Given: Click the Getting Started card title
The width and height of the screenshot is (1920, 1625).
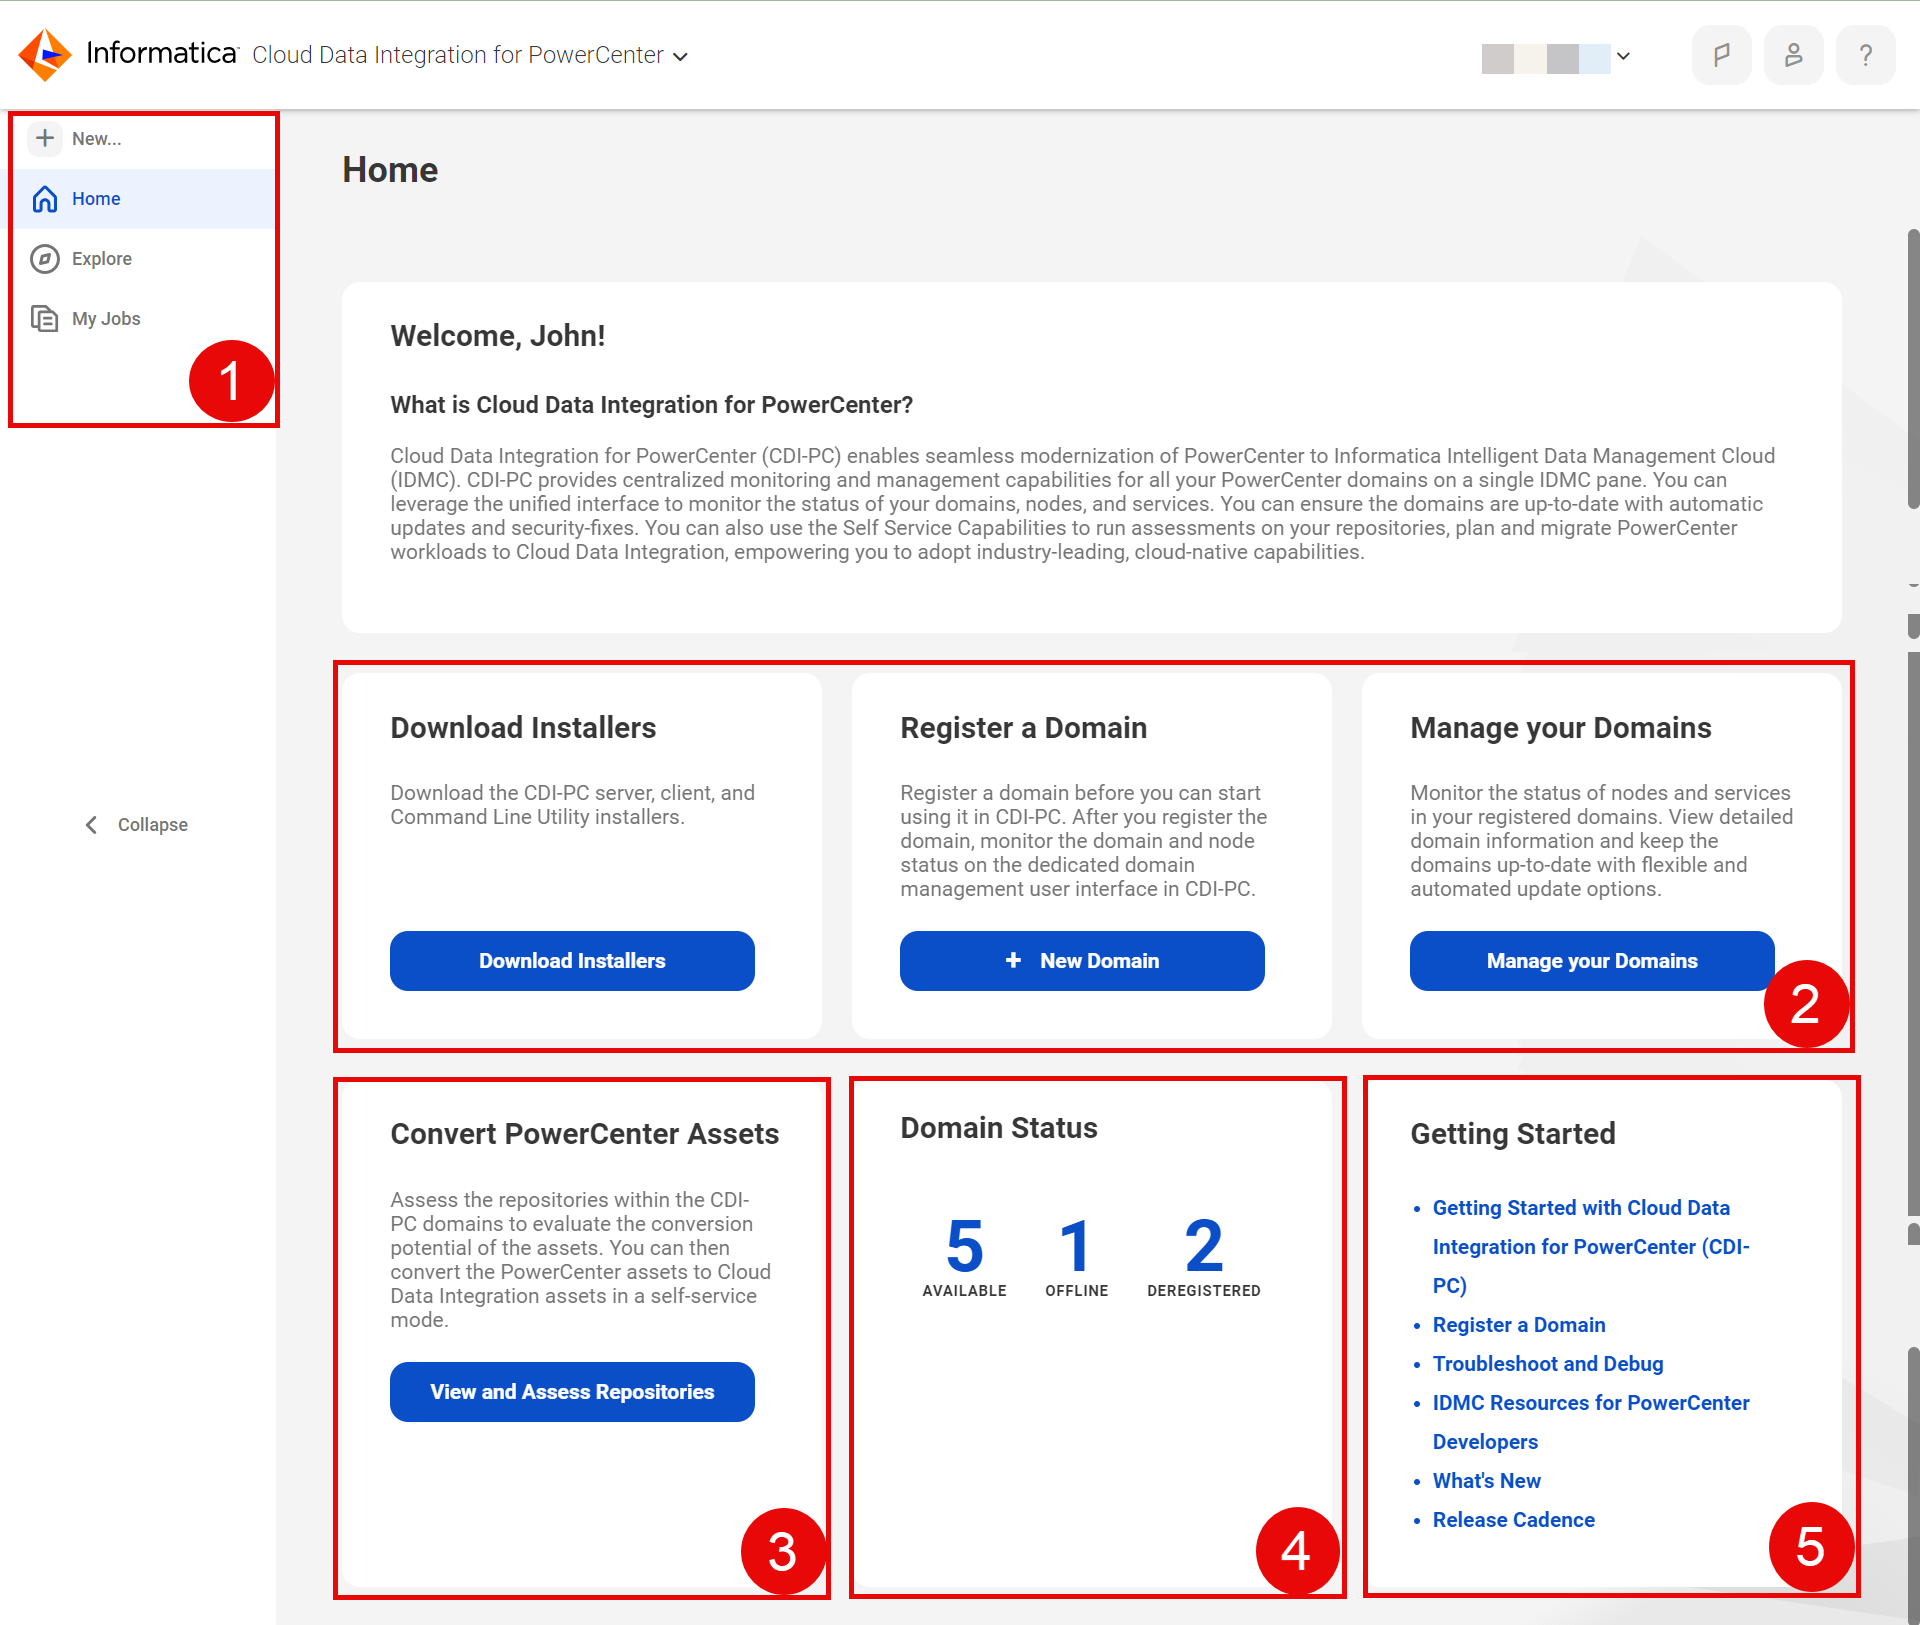Looking at the screenshot, I should point(1512,1134).
